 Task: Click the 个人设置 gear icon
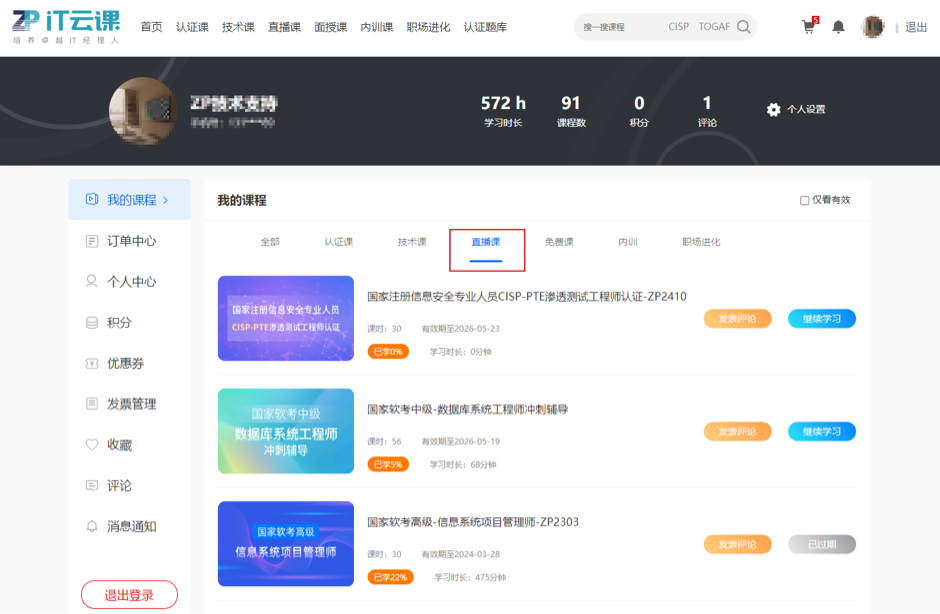pos(773,110)
